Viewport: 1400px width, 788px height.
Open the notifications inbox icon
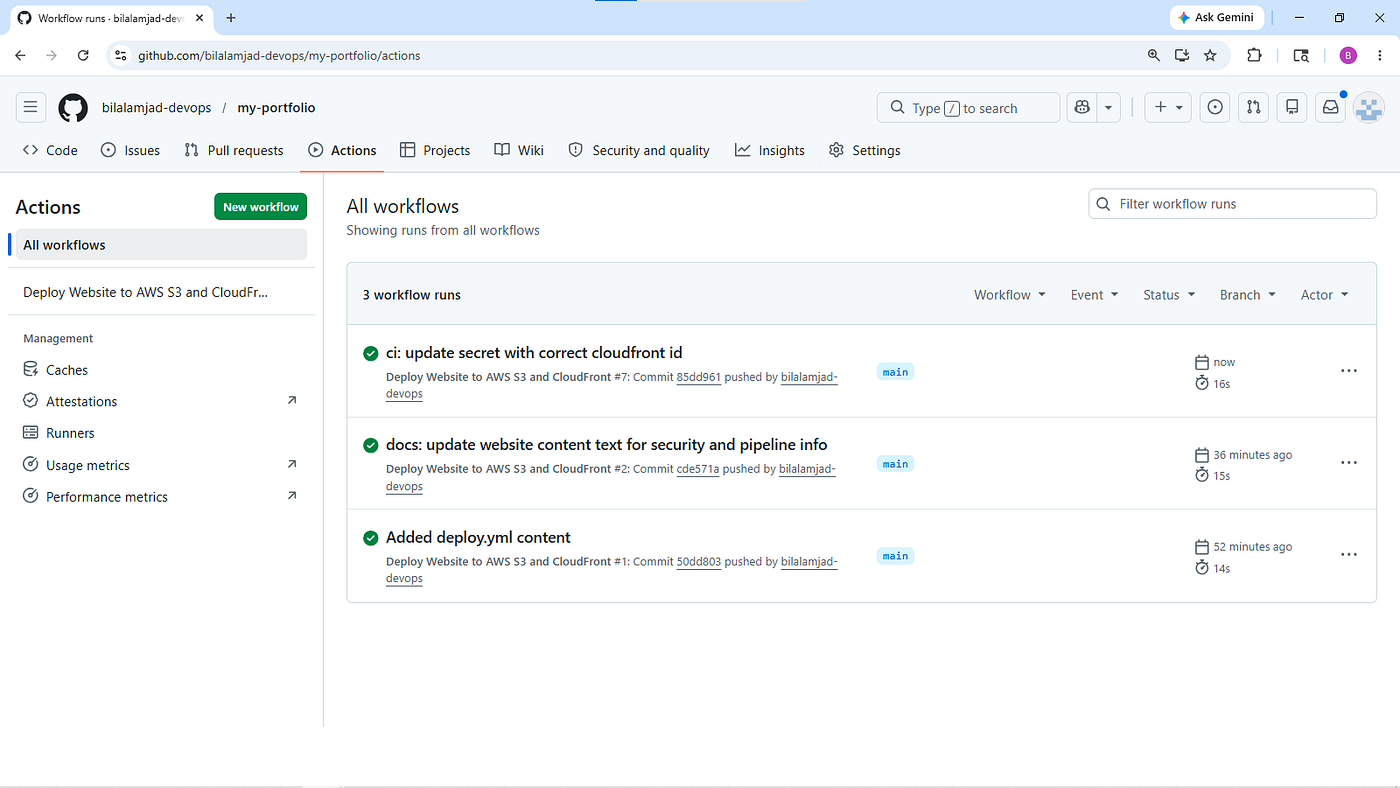click(1331, 108)
